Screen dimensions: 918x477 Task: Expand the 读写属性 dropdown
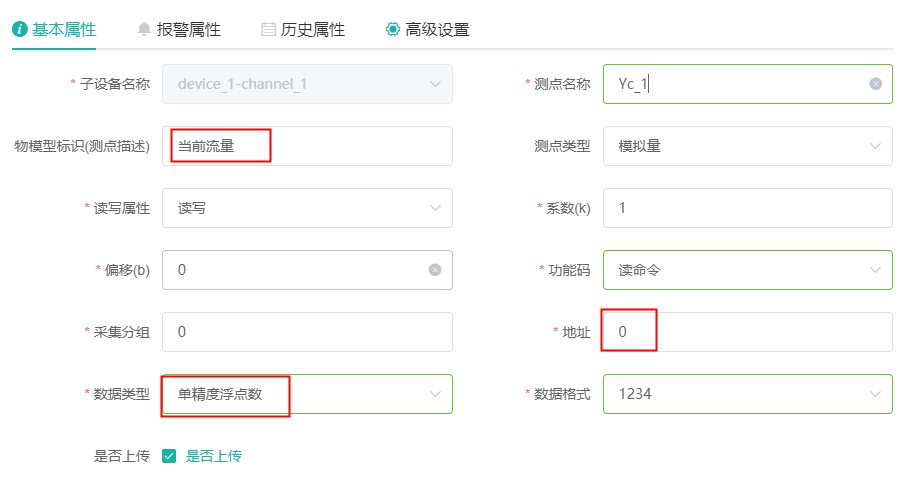tap(307, 208)
